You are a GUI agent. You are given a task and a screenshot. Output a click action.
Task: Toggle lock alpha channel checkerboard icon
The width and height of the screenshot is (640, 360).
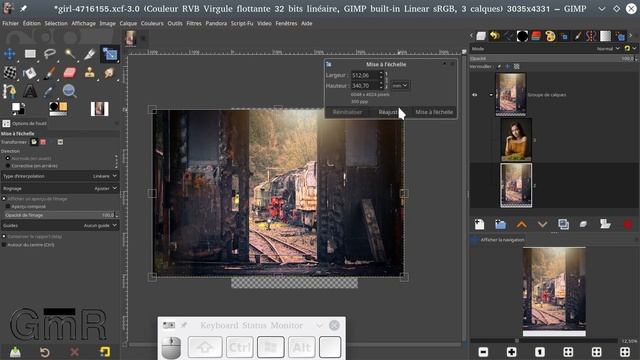[517, 66]
